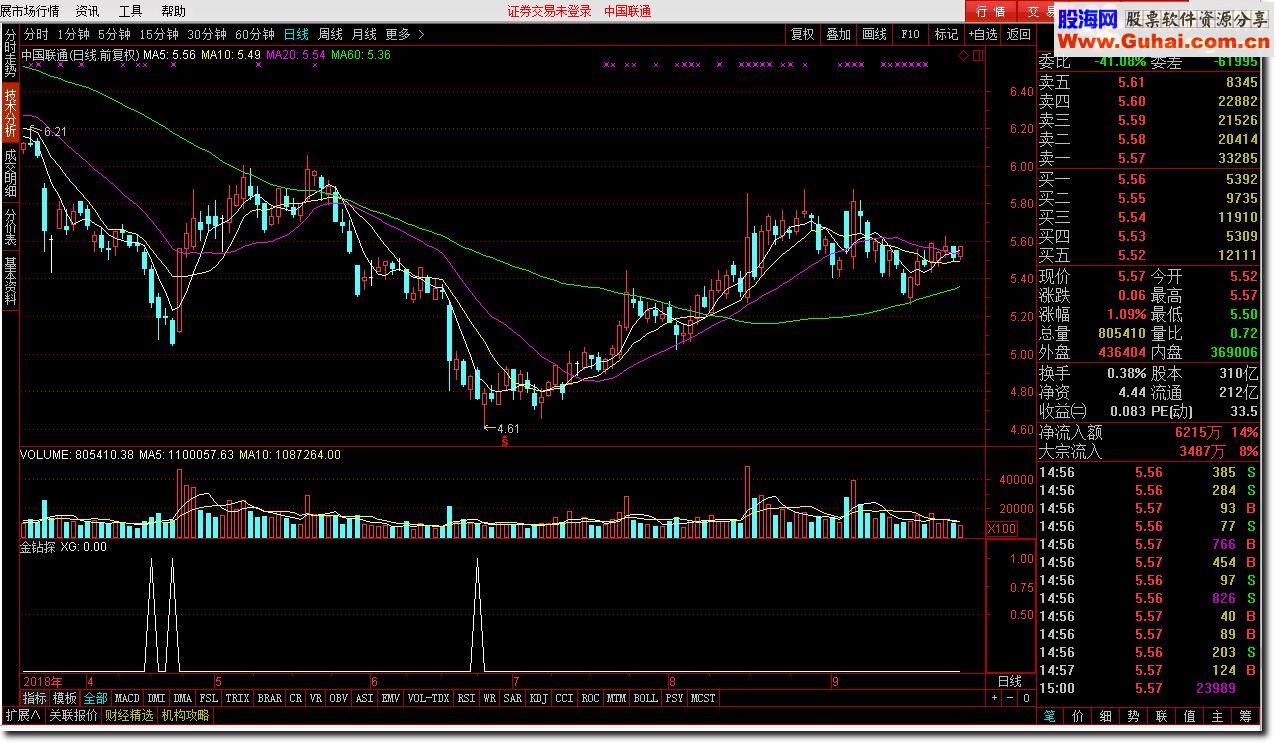Click the 标记 mark button
The width and height of the screenshot is (1276, 744).
click(x=946, y=34)
